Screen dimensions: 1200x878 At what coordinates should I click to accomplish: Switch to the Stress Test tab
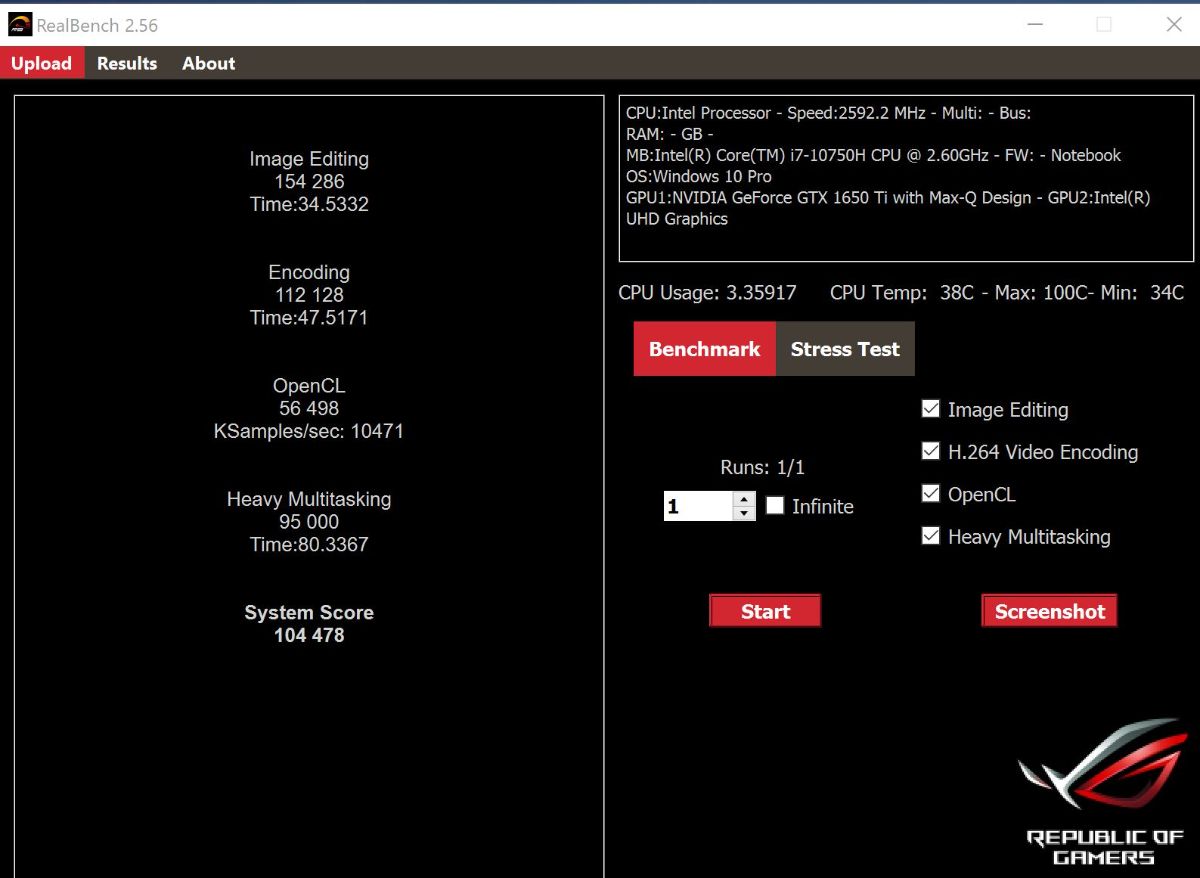[x=845, y=349]
